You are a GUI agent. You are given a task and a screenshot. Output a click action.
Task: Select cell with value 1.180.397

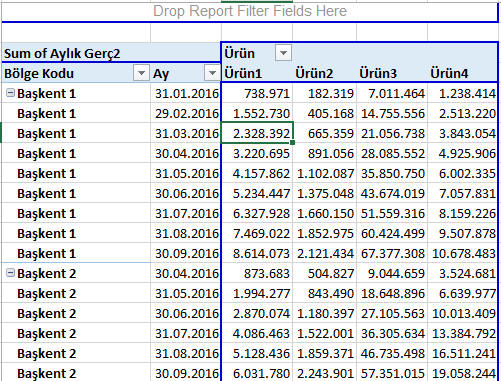pyautogui.click(x=325, y=313)
